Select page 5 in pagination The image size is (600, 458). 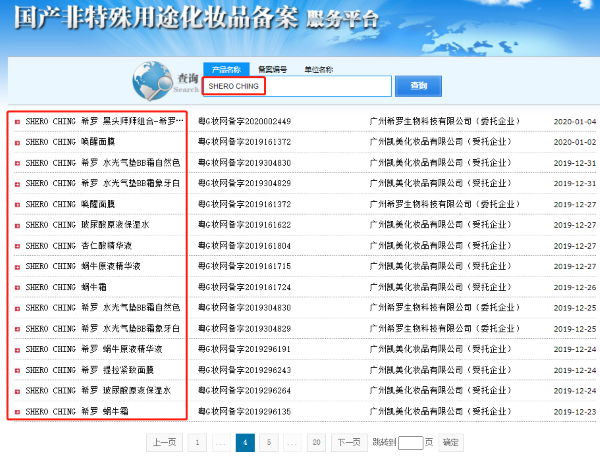click(x=268, y=441)
